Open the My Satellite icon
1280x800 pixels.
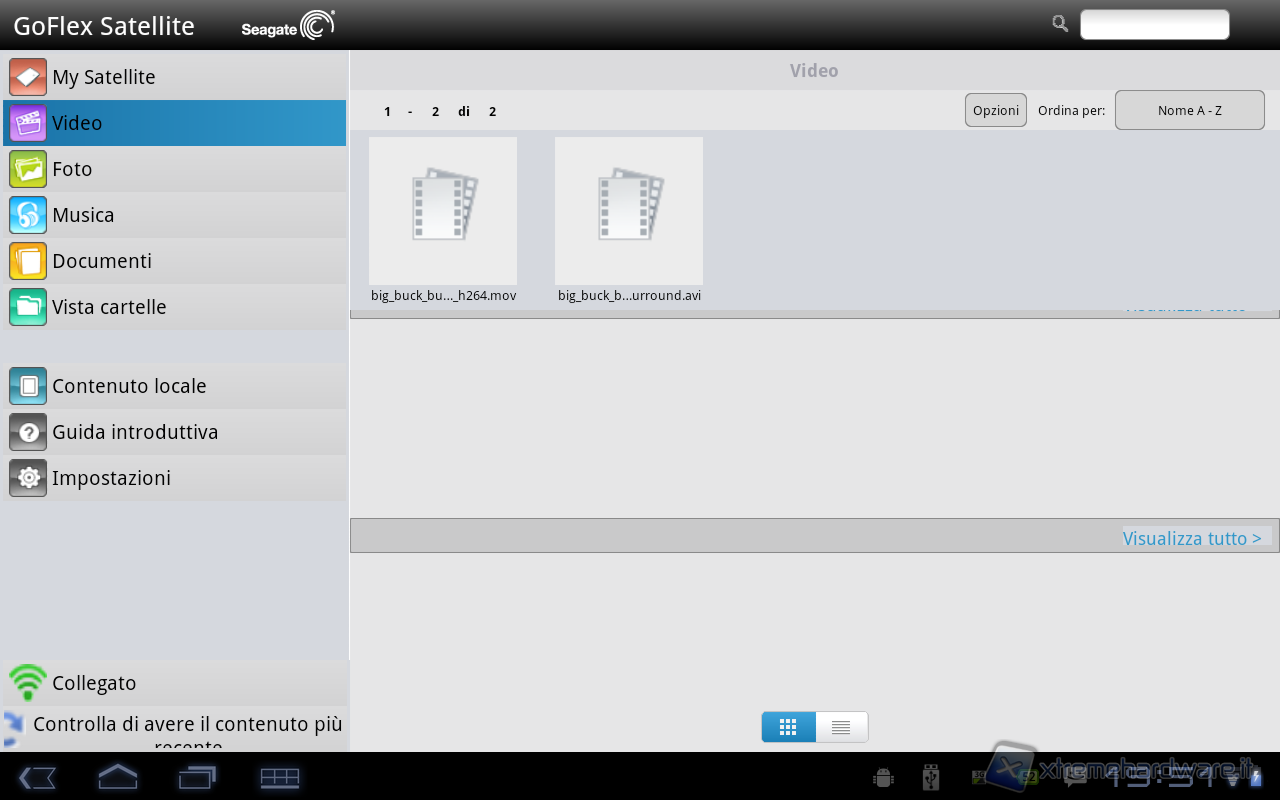[28, 77]
